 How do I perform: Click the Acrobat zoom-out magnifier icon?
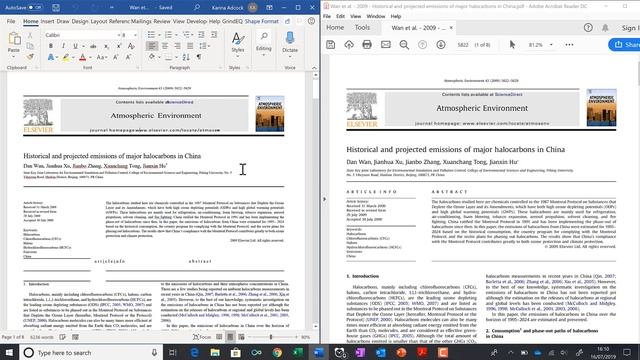(404, 44)
